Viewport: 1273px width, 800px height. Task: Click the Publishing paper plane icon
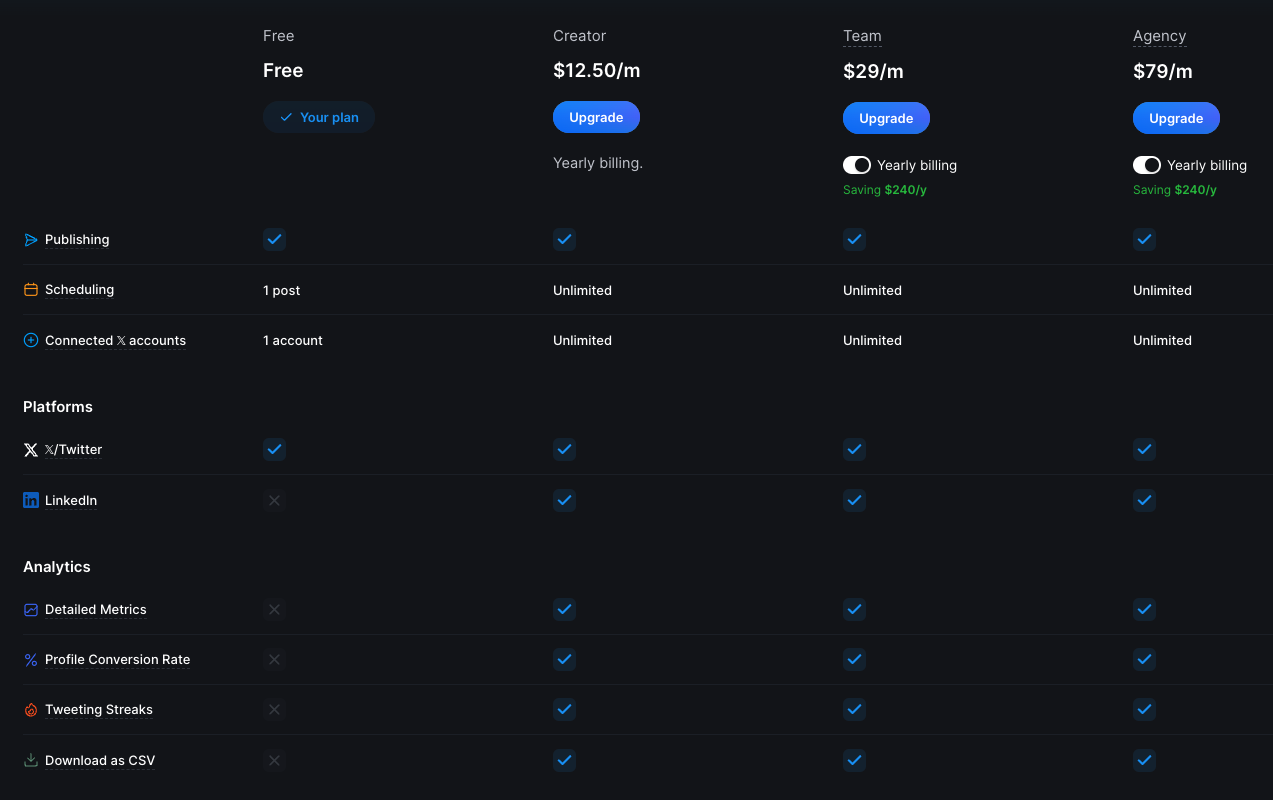[31, 240]
